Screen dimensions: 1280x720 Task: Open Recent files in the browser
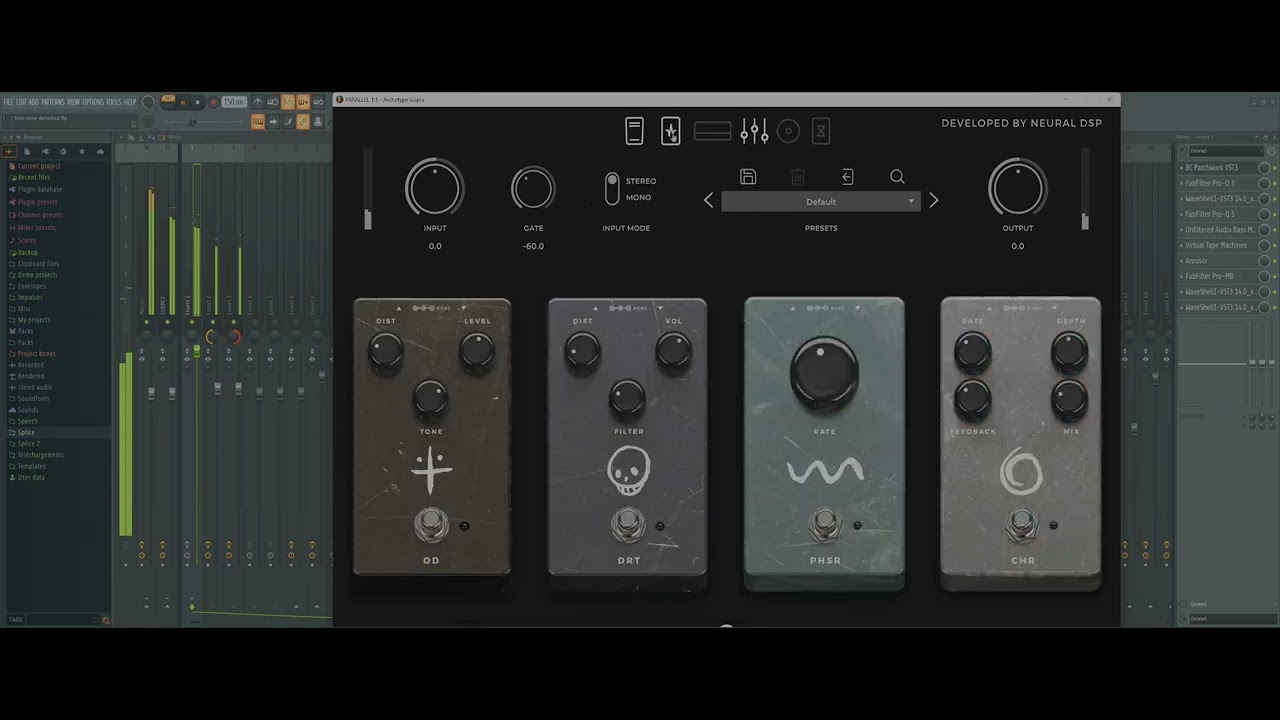coord(34,177)
